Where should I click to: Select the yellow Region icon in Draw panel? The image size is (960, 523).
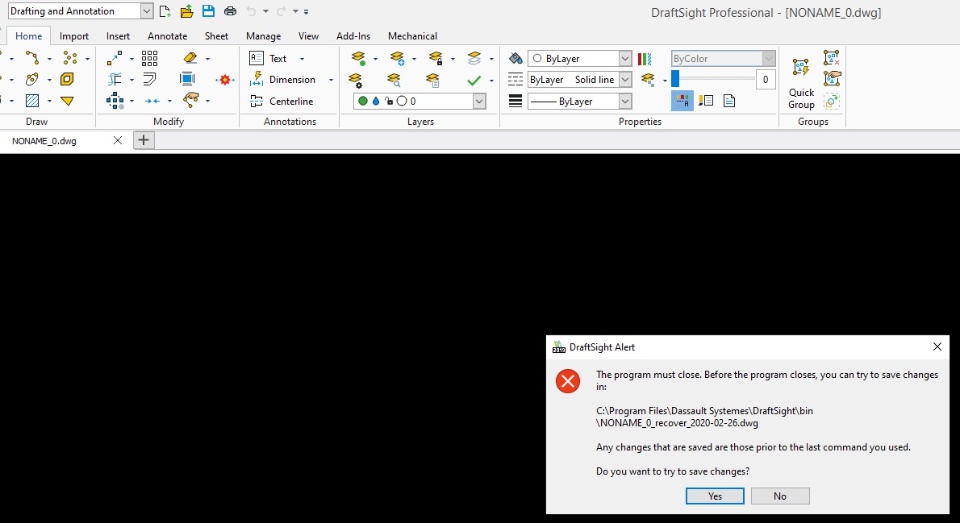67,79
